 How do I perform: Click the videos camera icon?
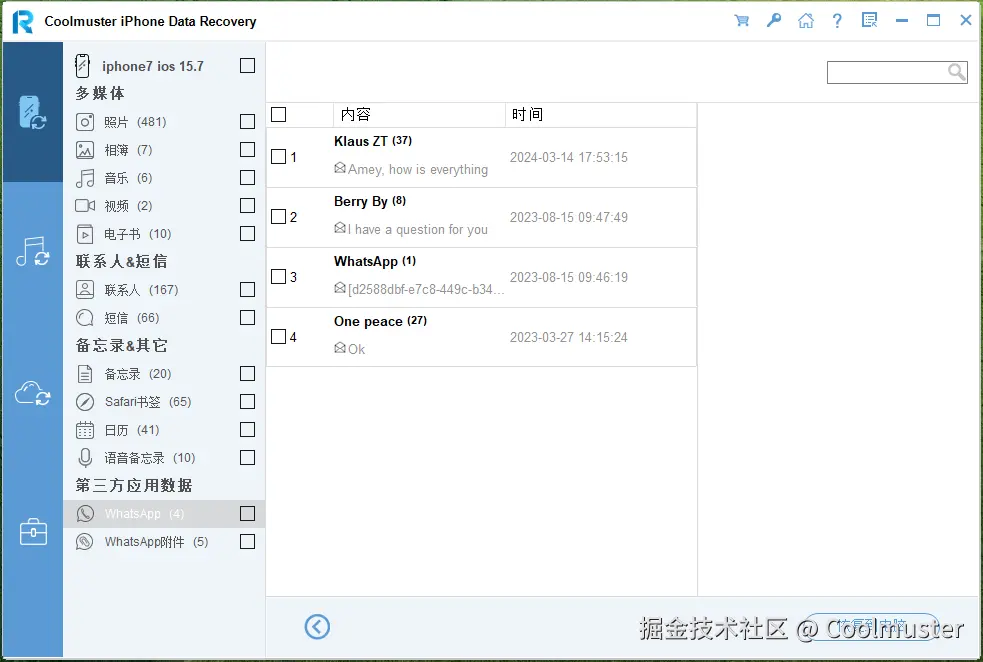(85, 206)
